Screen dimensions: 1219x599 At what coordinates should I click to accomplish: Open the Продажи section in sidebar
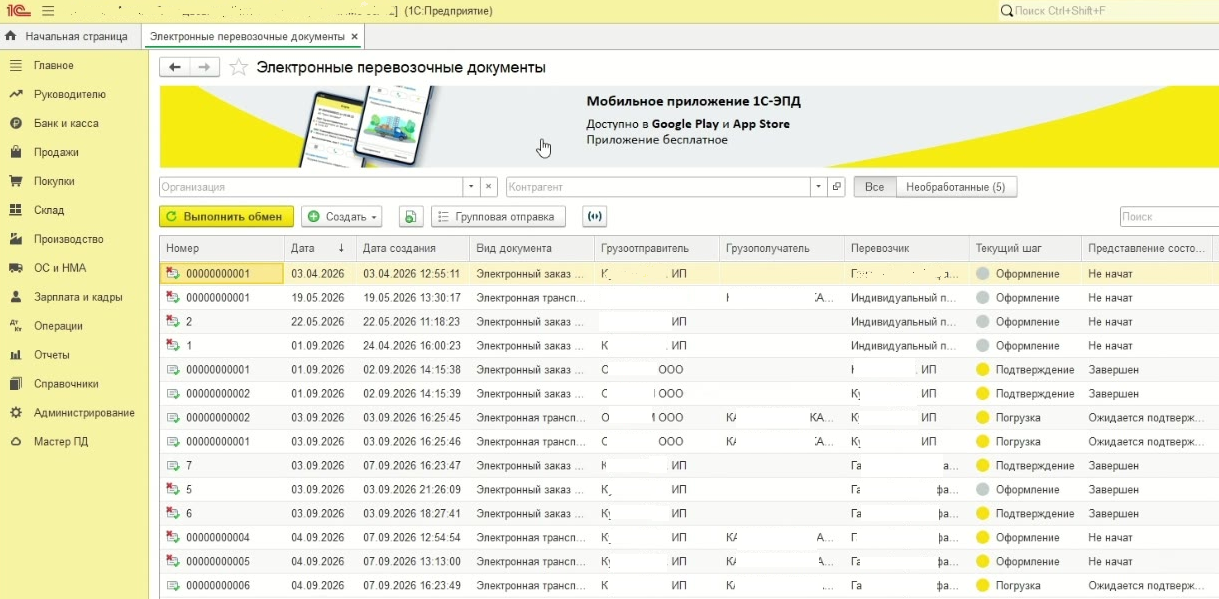[56, 152]
